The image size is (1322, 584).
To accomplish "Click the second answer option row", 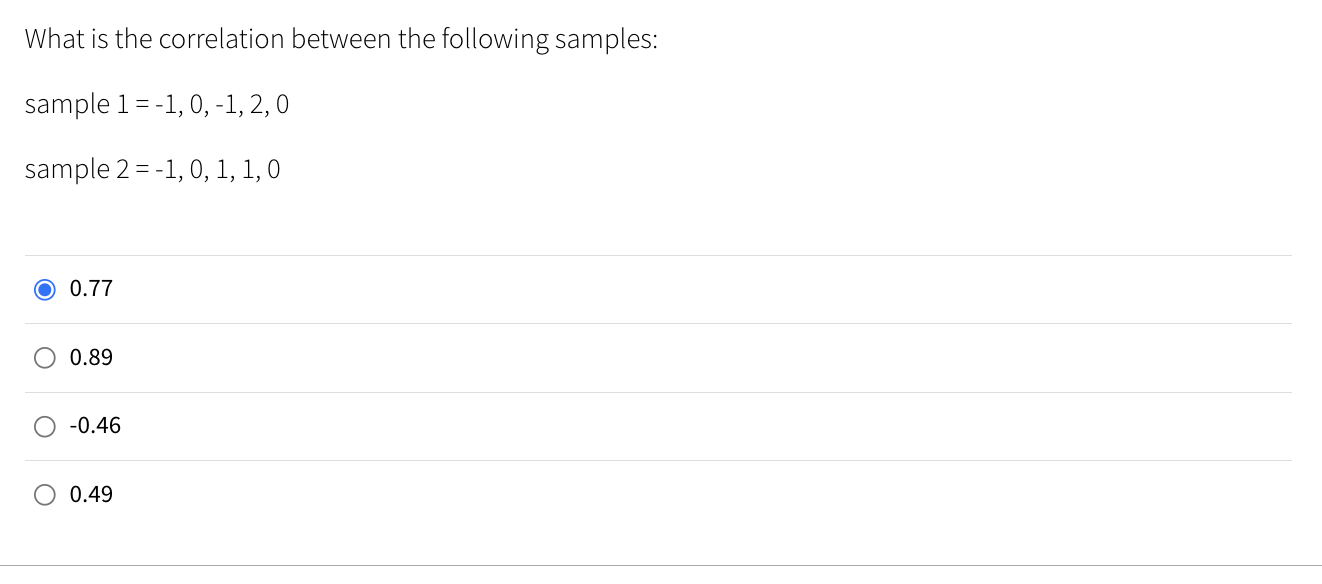I will point(400,357).
